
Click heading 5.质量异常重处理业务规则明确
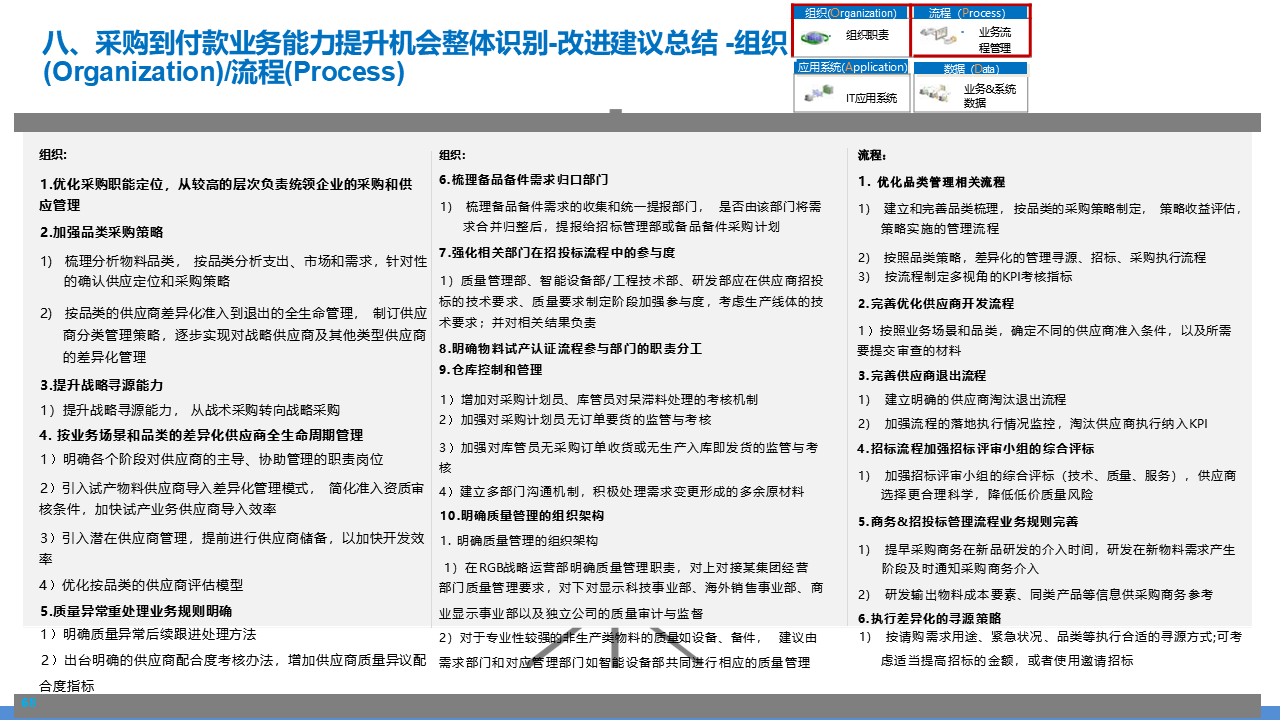click(136, 611)
